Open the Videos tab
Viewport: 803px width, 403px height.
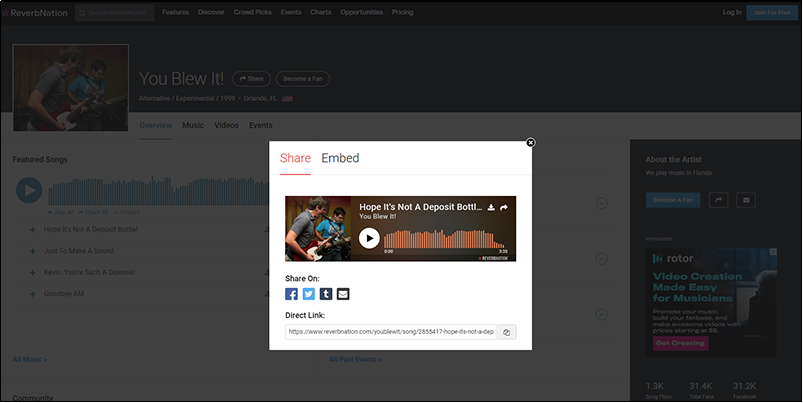226,125
